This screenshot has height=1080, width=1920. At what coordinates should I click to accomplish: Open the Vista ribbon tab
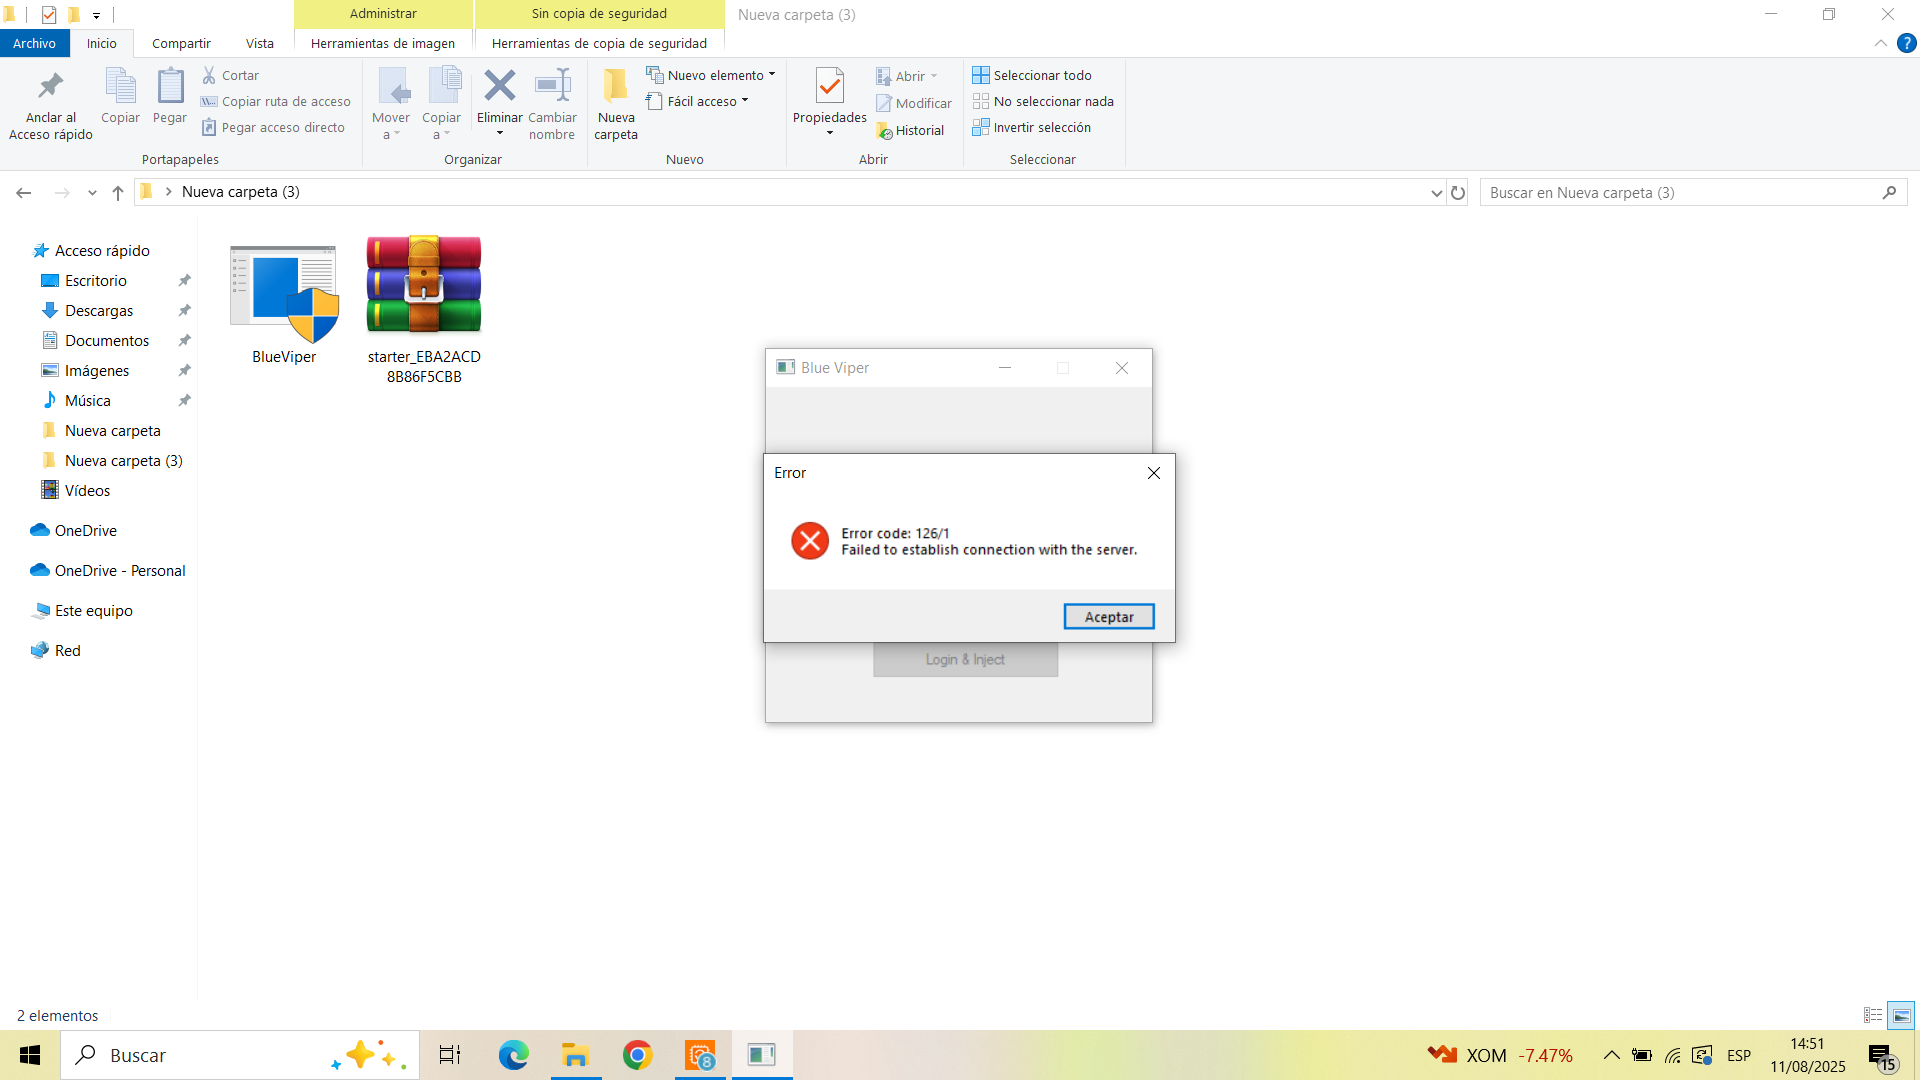pyautogui.click(x=259, y=43)
